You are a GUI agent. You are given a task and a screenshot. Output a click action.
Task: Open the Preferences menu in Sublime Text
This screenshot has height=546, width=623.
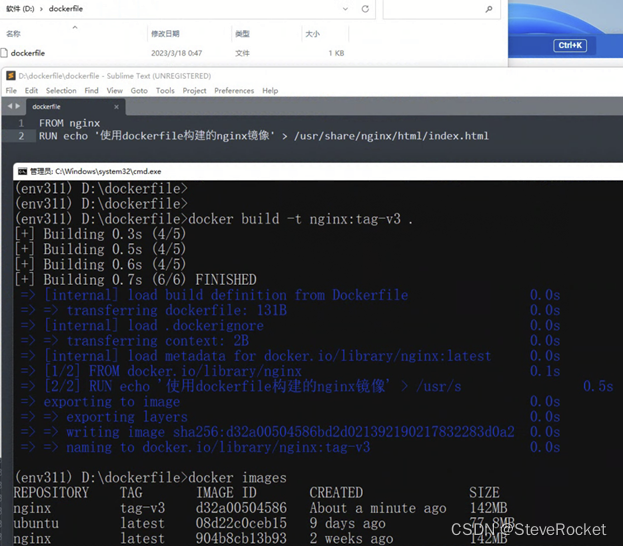(x=234, y=91)
